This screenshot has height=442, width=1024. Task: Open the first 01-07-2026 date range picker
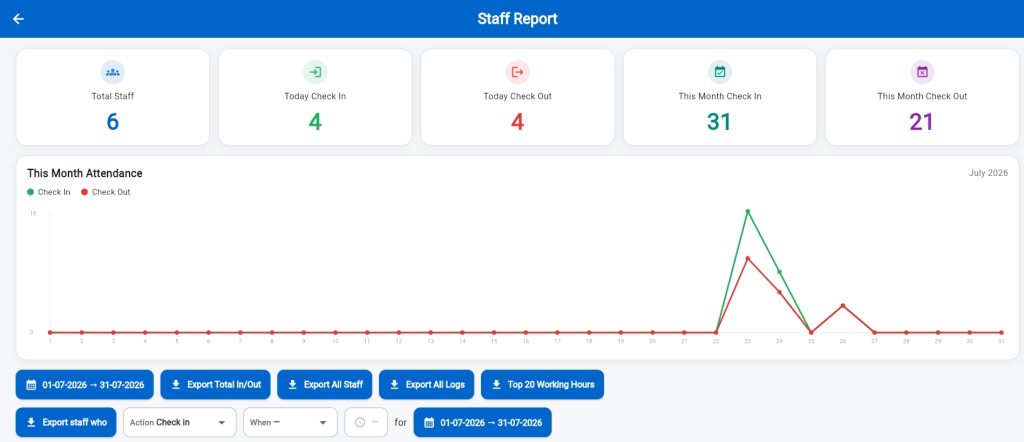click(x=85, y=385)
